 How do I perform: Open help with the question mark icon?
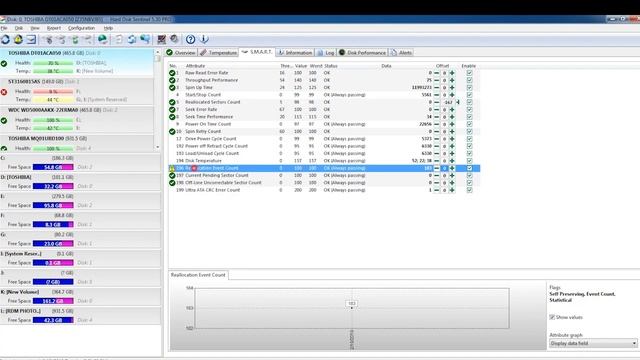(190, 39)
